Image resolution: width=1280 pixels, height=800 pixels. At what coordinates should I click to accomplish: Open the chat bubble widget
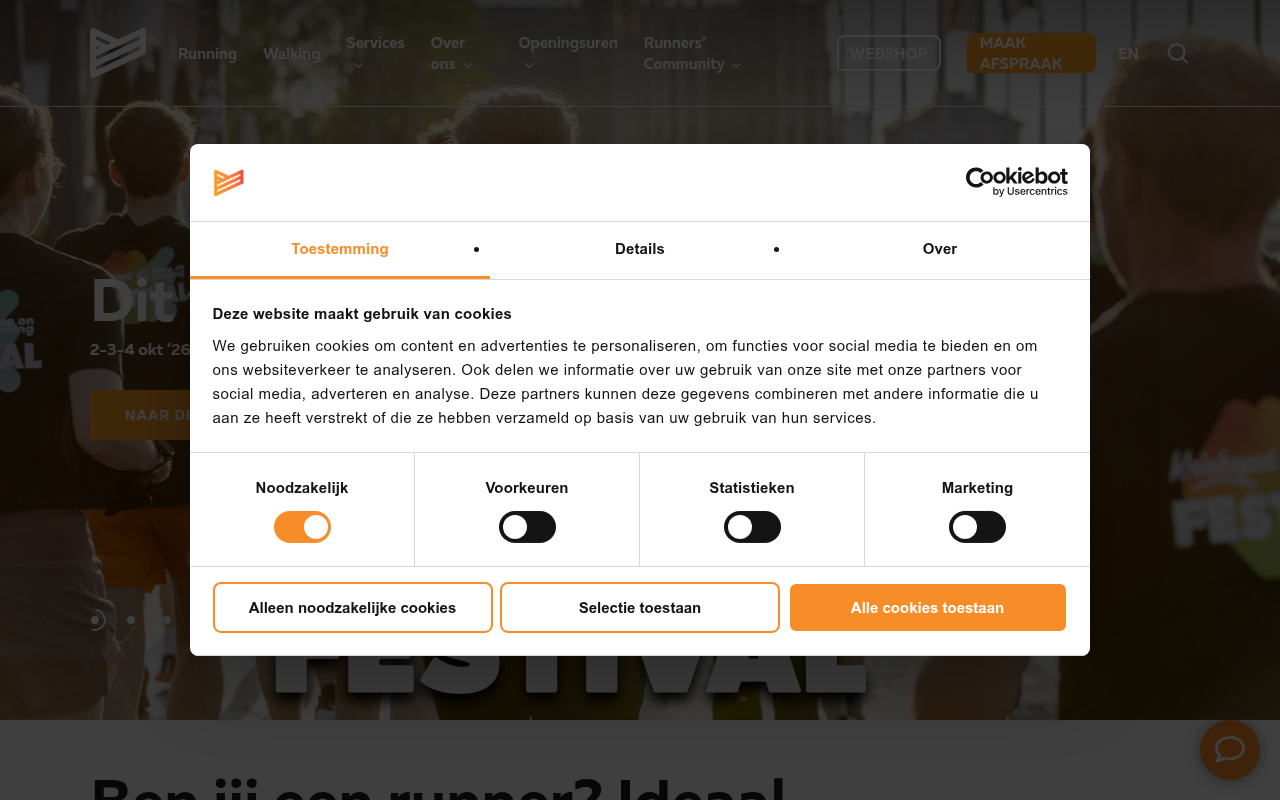(x=1230, y=750)
